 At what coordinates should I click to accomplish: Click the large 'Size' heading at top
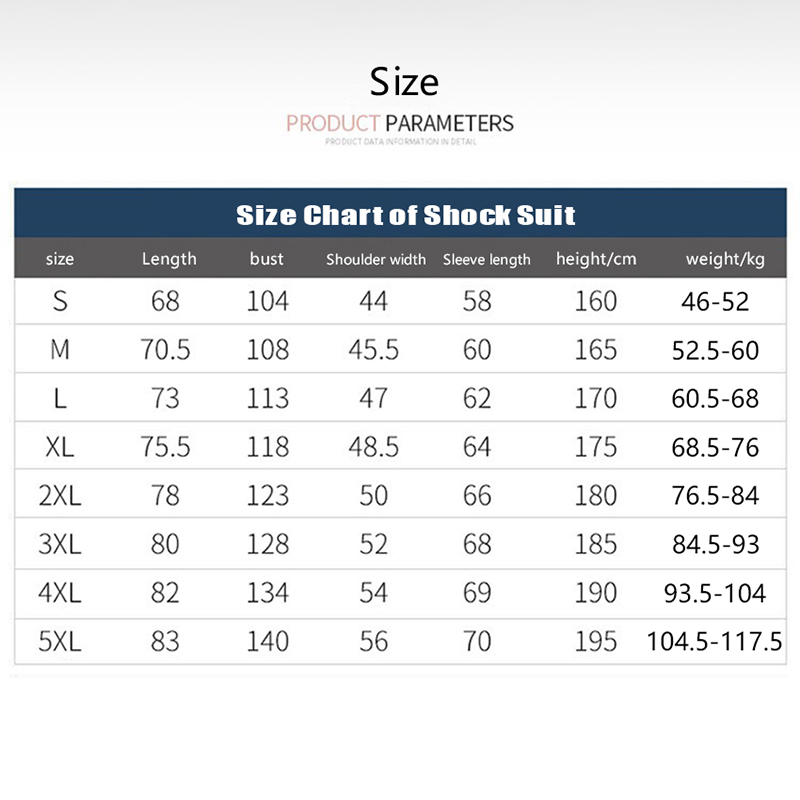(x=404, y=80)
